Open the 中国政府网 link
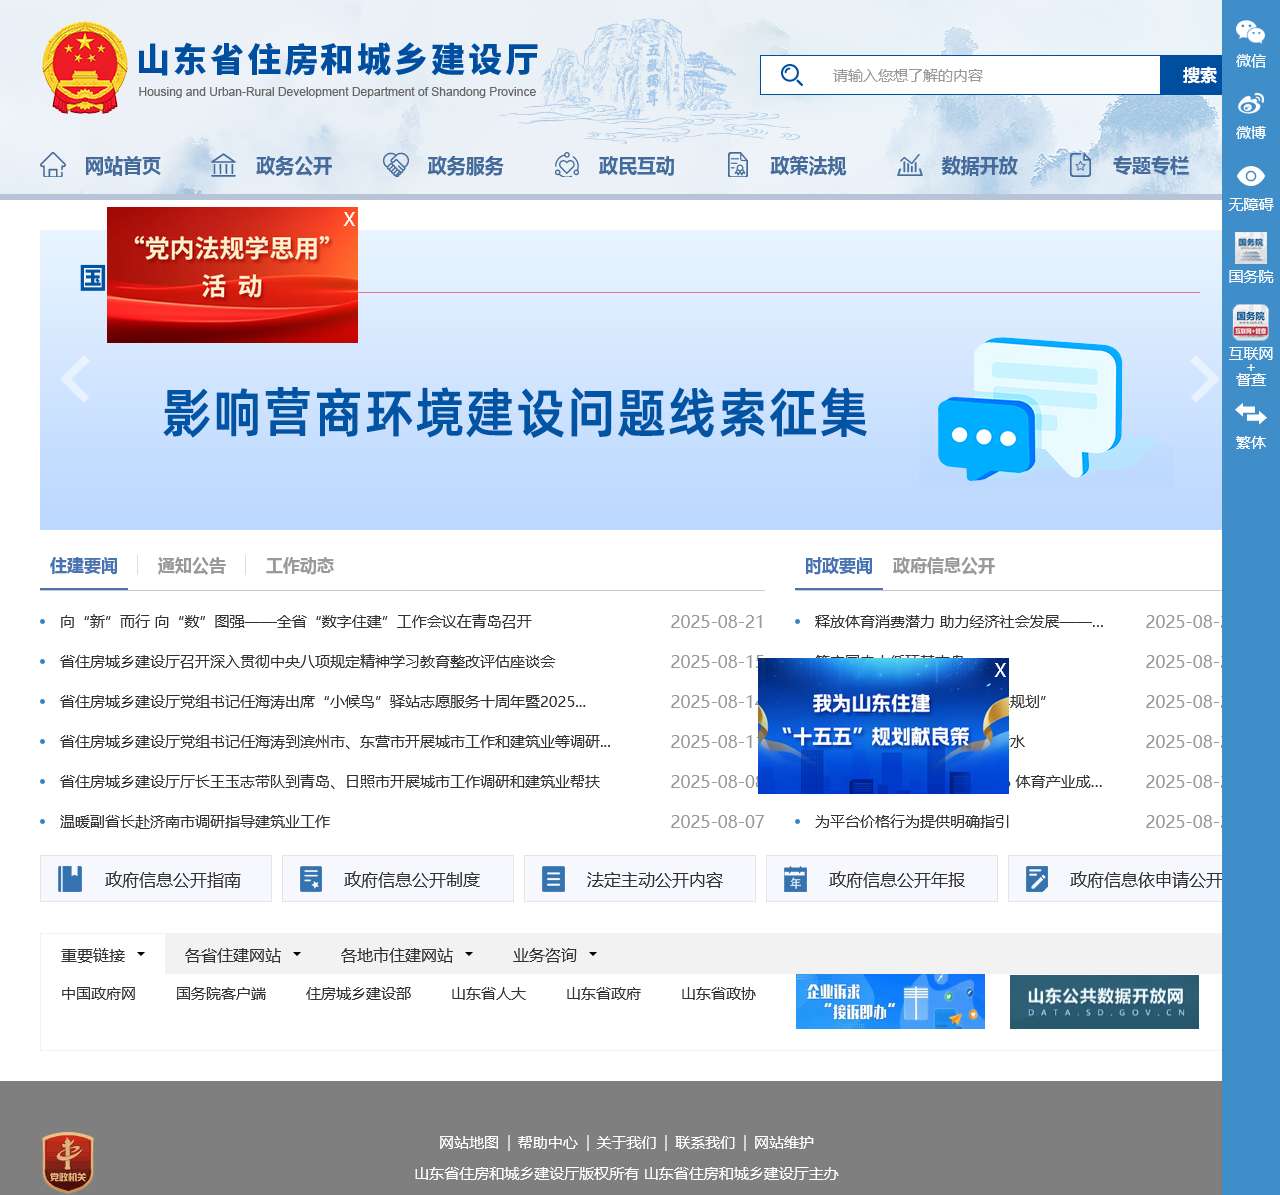This screenshot has width=1280, height=1195. 97,993
